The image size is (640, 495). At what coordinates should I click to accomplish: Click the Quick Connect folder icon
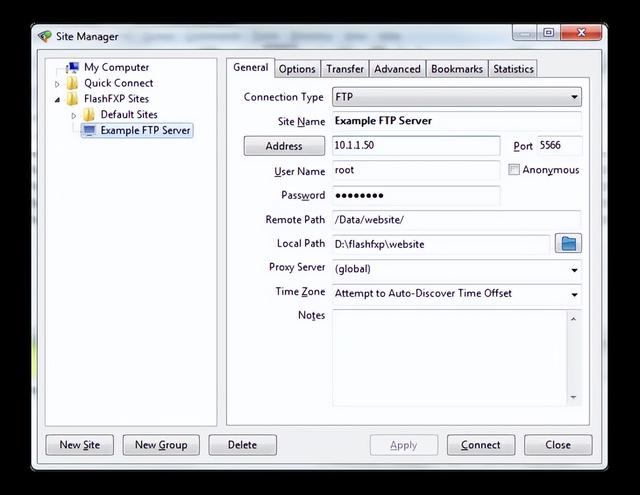click(73, 83)
